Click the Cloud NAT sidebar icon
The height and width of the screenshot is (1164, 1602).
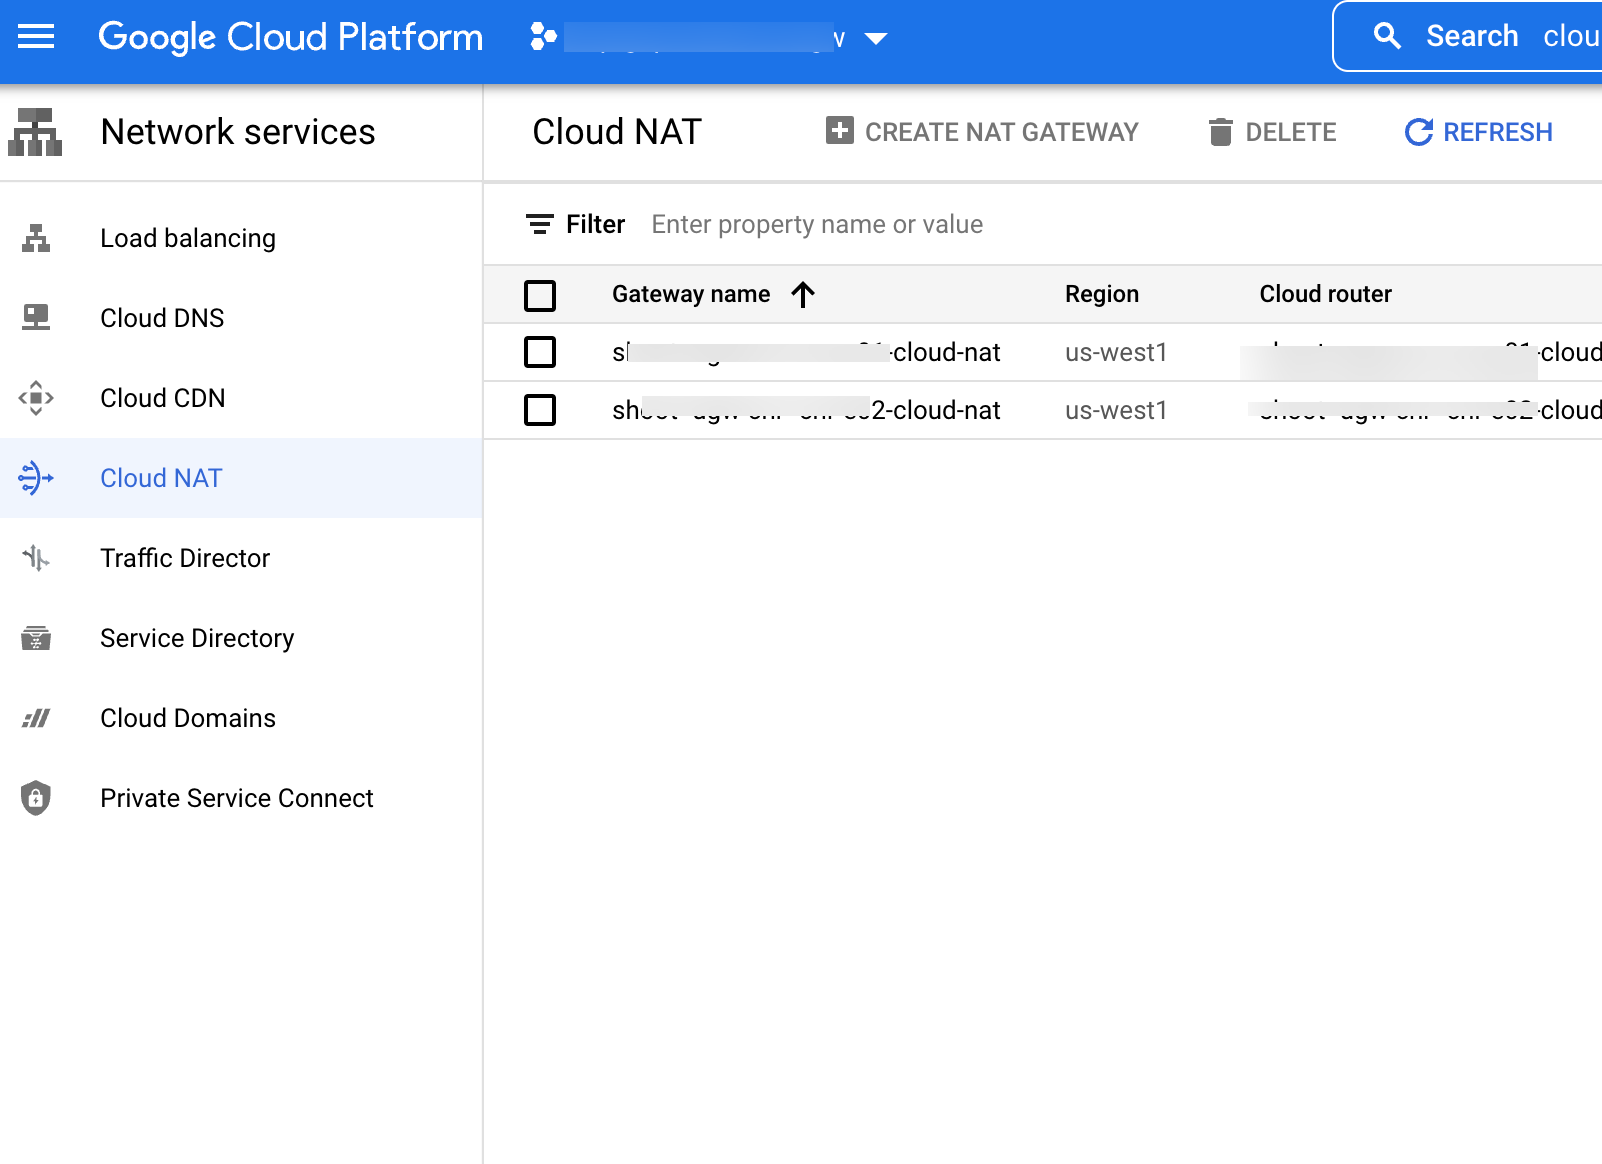(x=36, y=478)
